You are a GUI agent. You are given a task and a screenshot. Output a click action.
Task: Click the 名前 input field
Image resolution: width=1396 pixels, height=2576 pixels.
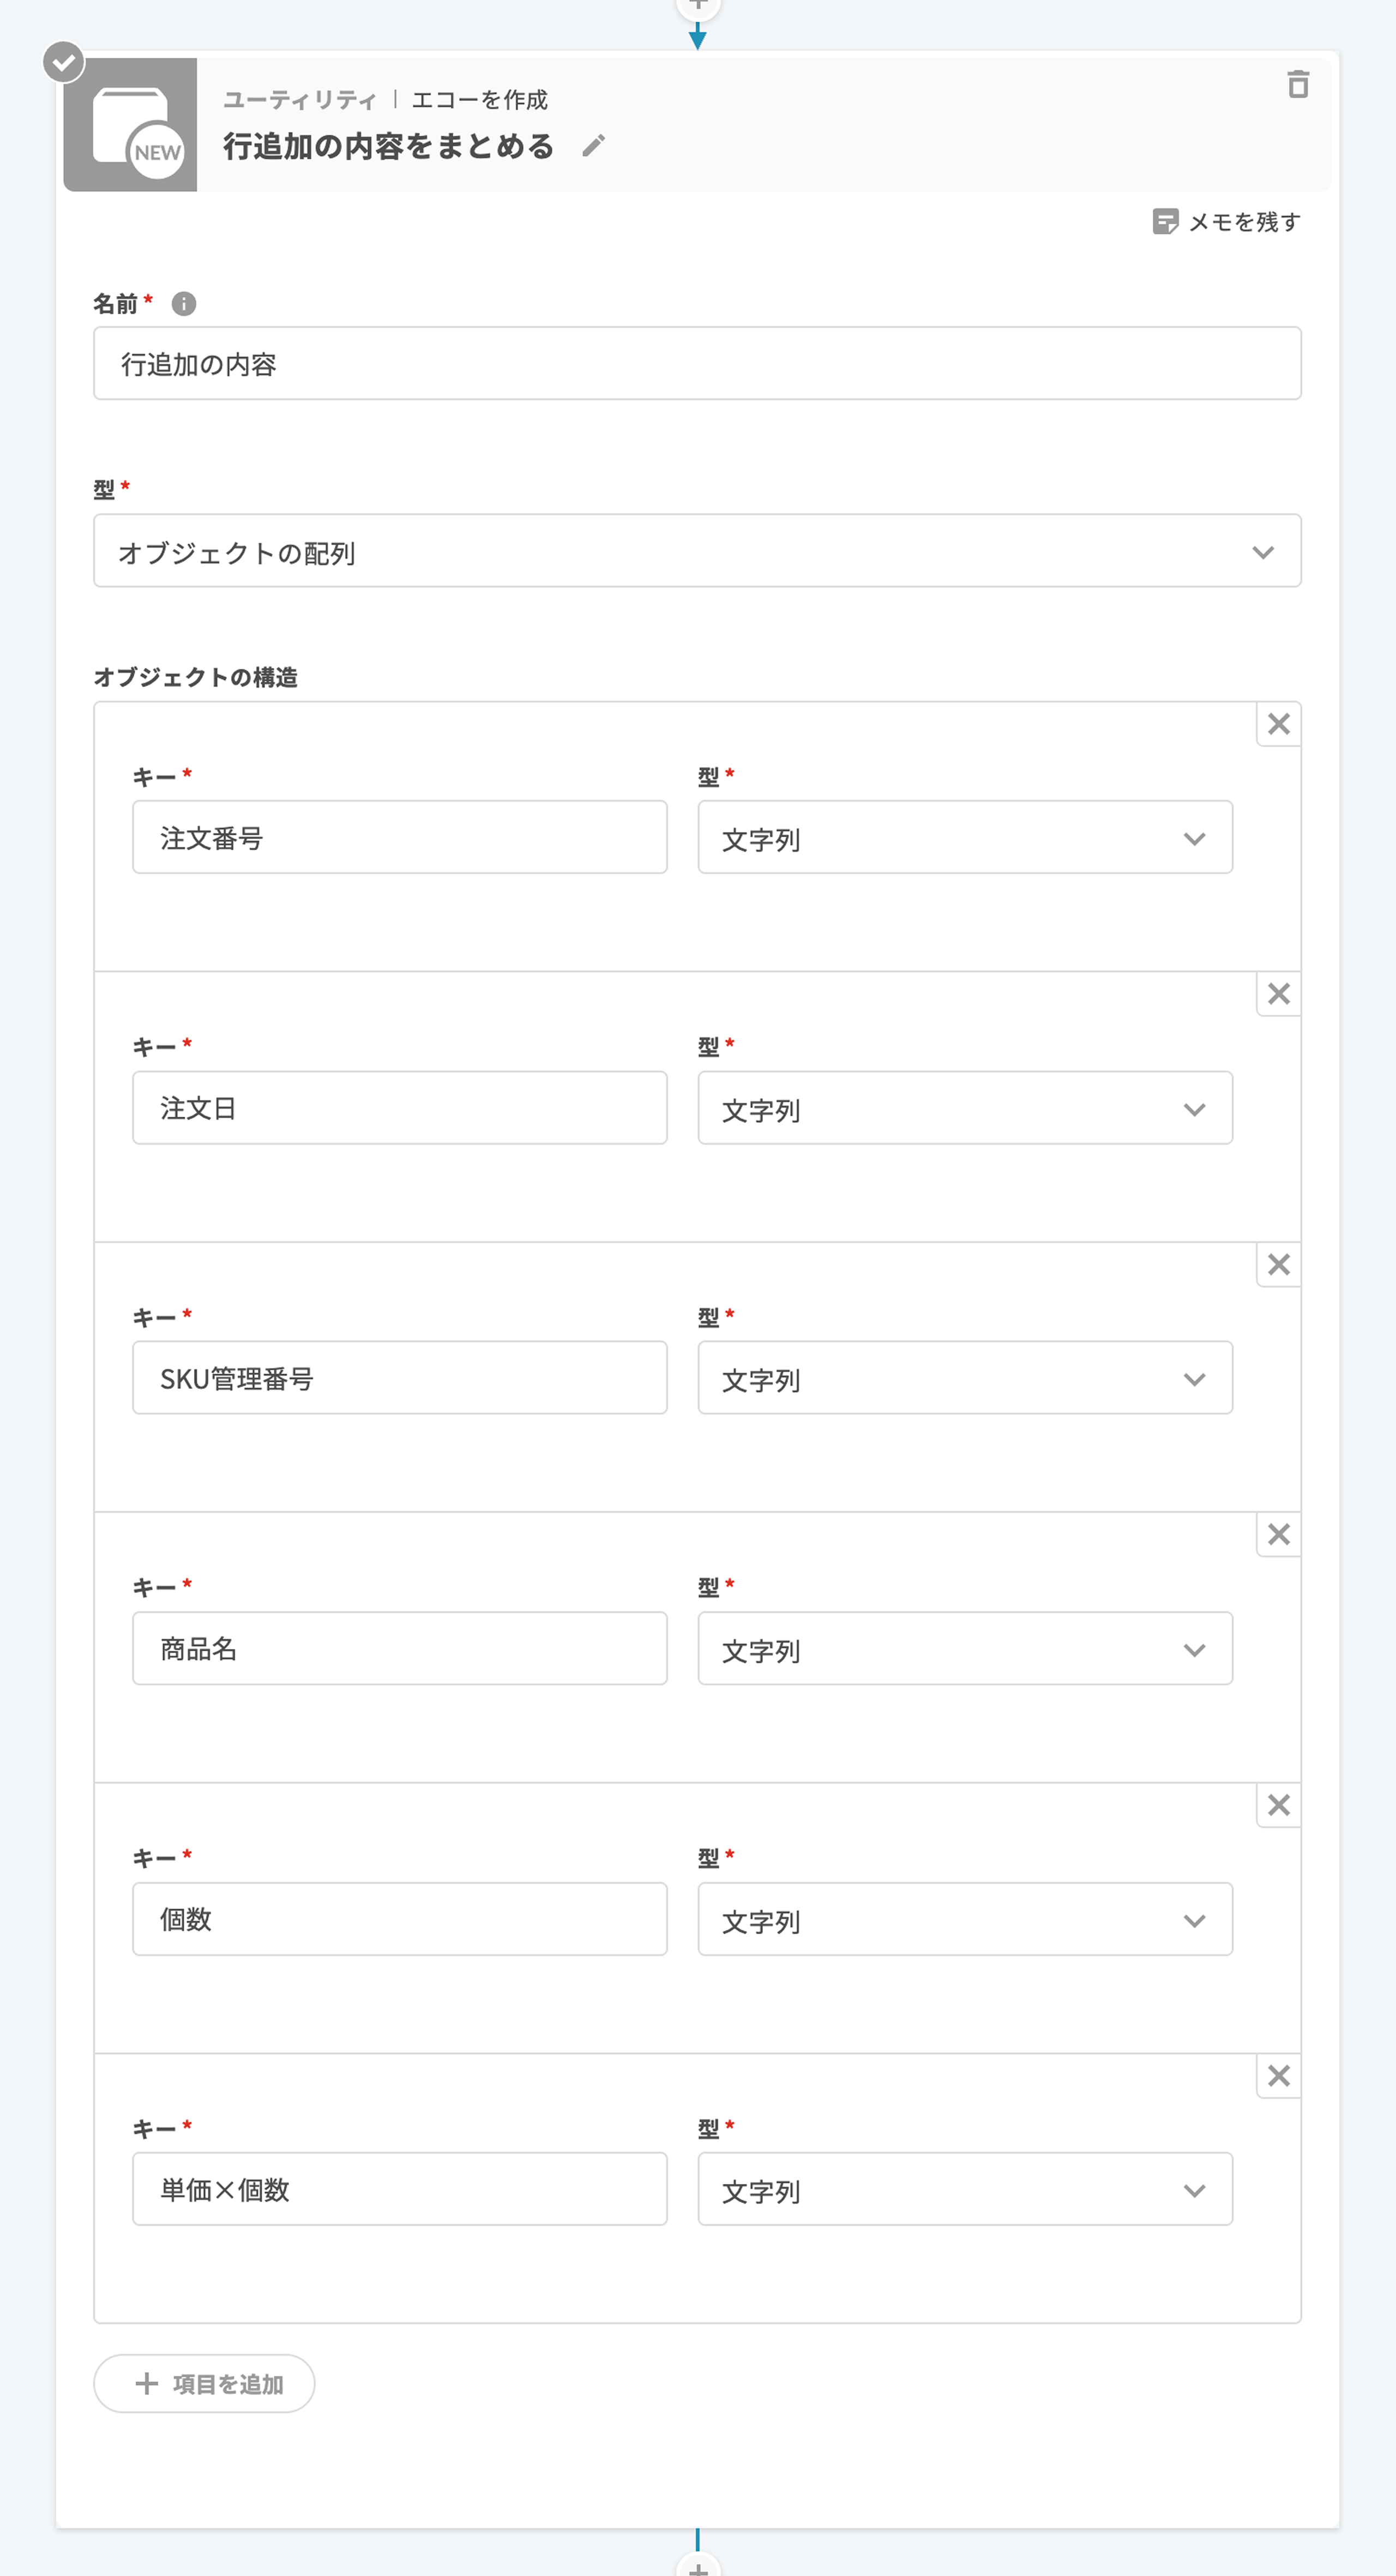(697, 363)
